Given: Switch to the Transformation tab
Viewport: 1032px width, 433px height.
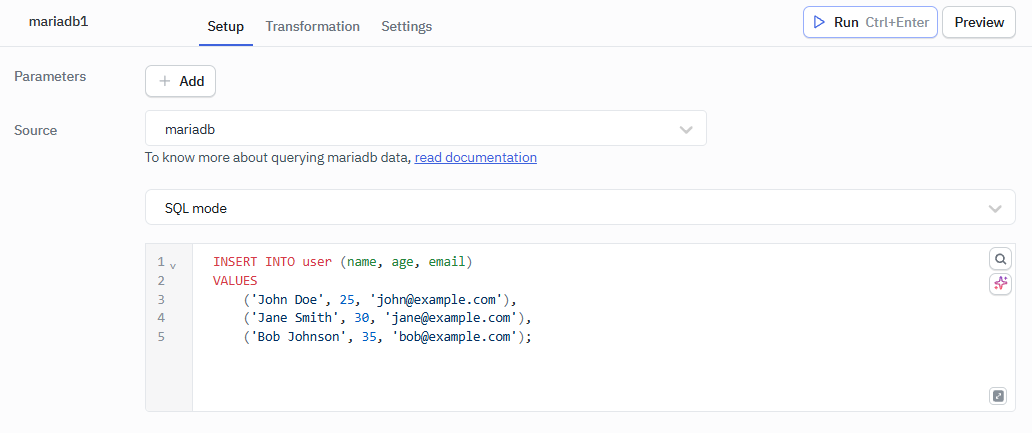Looking at the screenshot, I should pyautogui.click(x=312, y=26).
